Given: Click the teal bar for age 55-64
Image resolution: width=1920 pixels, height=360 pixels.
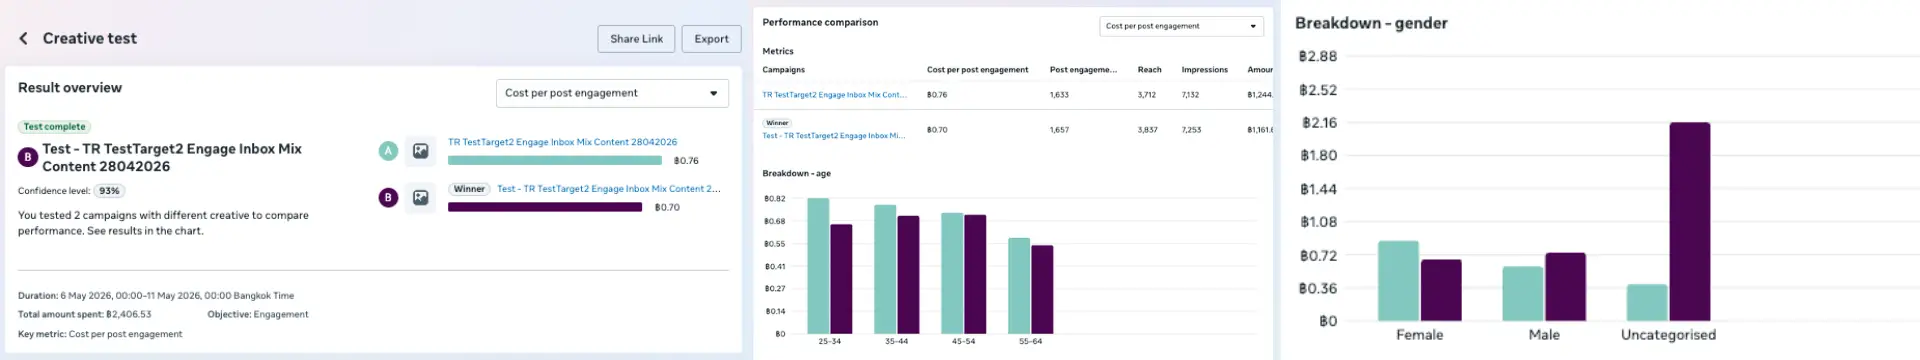Looking at the screenshot, I should point(1019,286).
